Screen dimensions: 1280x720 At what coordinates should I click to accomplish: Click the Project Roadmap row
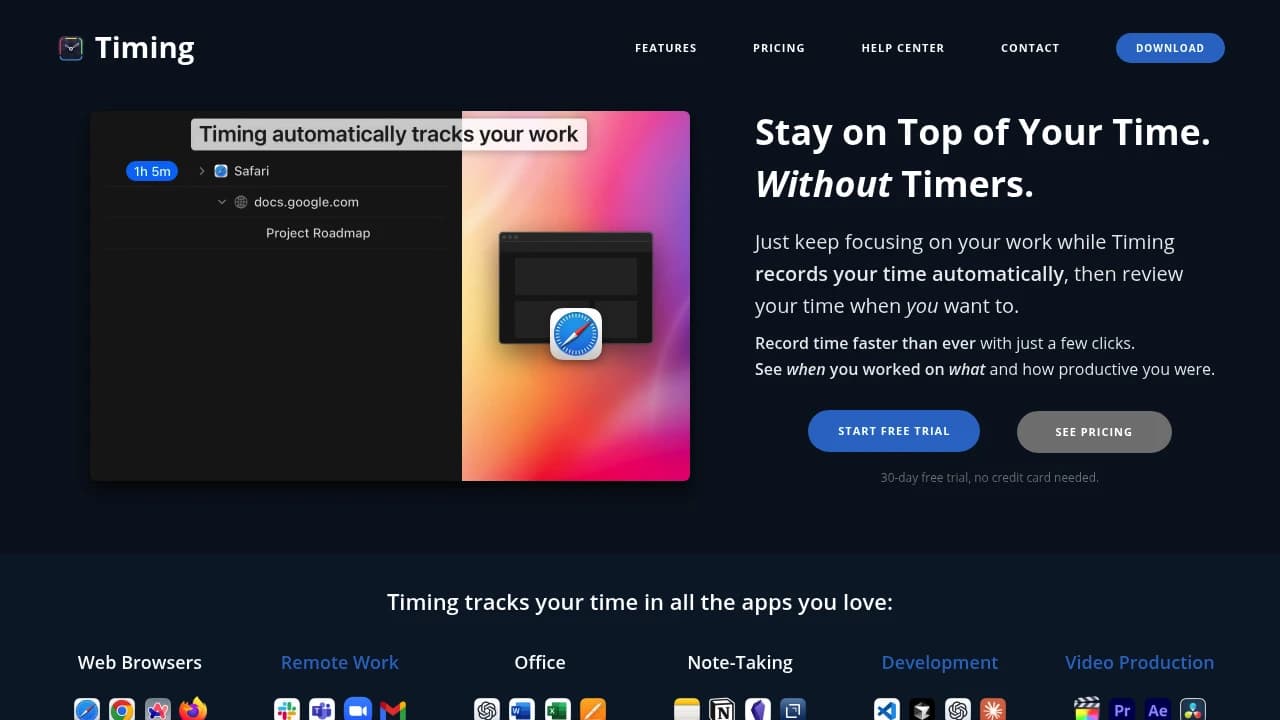click(x=318, y=233)
